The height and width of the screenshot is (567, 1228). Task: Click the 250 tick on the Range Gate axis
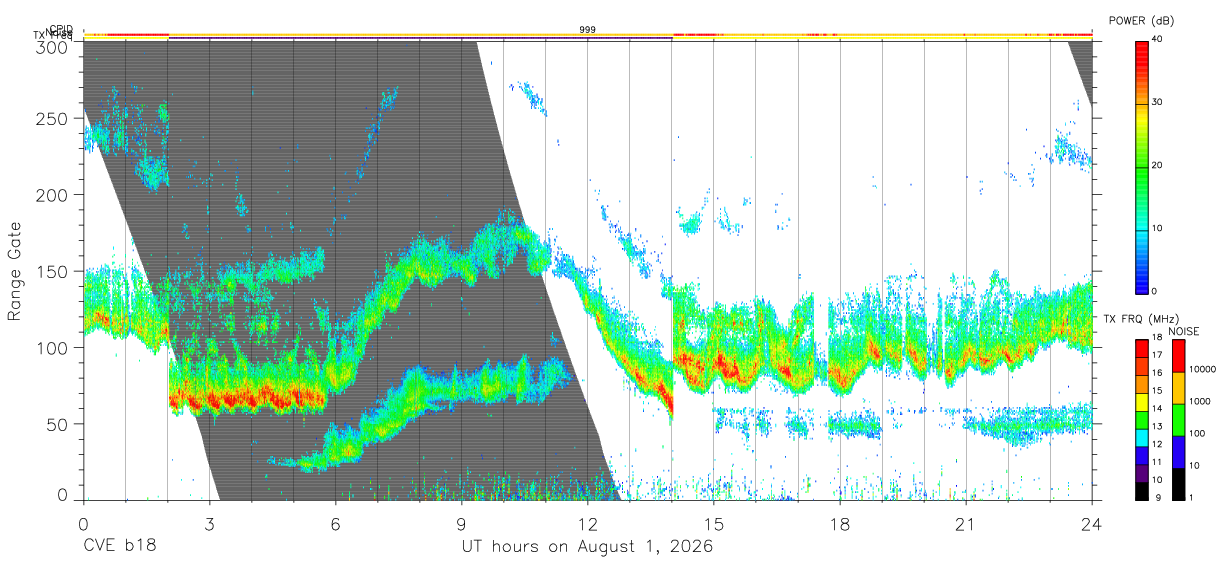click(x=54, y=118)
